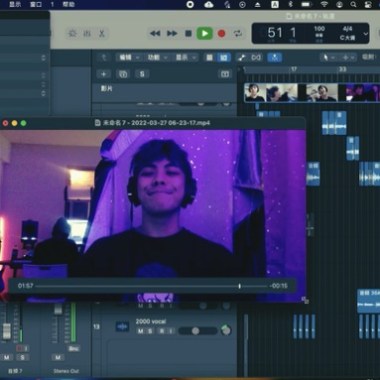Click the movie playback progress bar
The image size is (380, 380).
coord(151,286)
